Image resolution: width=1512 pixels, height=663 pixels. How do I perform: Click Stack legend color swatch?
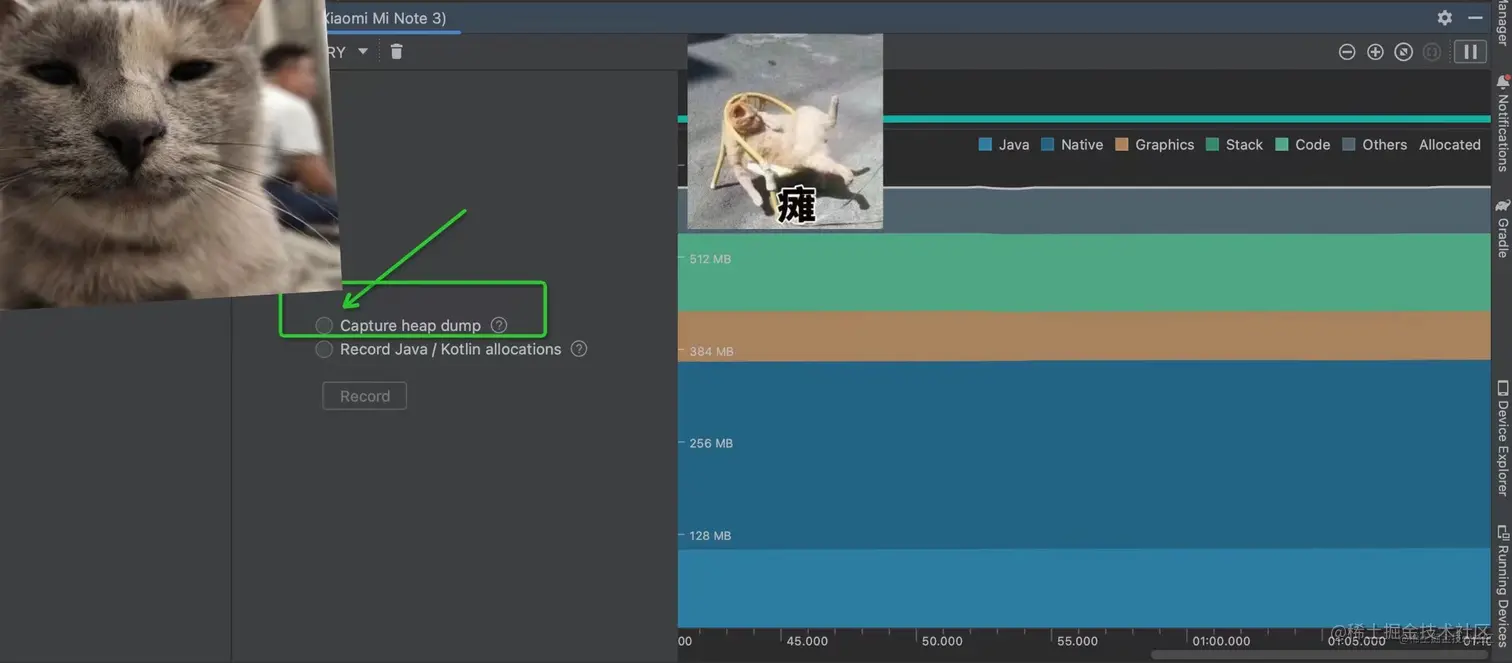[1213, 145]
